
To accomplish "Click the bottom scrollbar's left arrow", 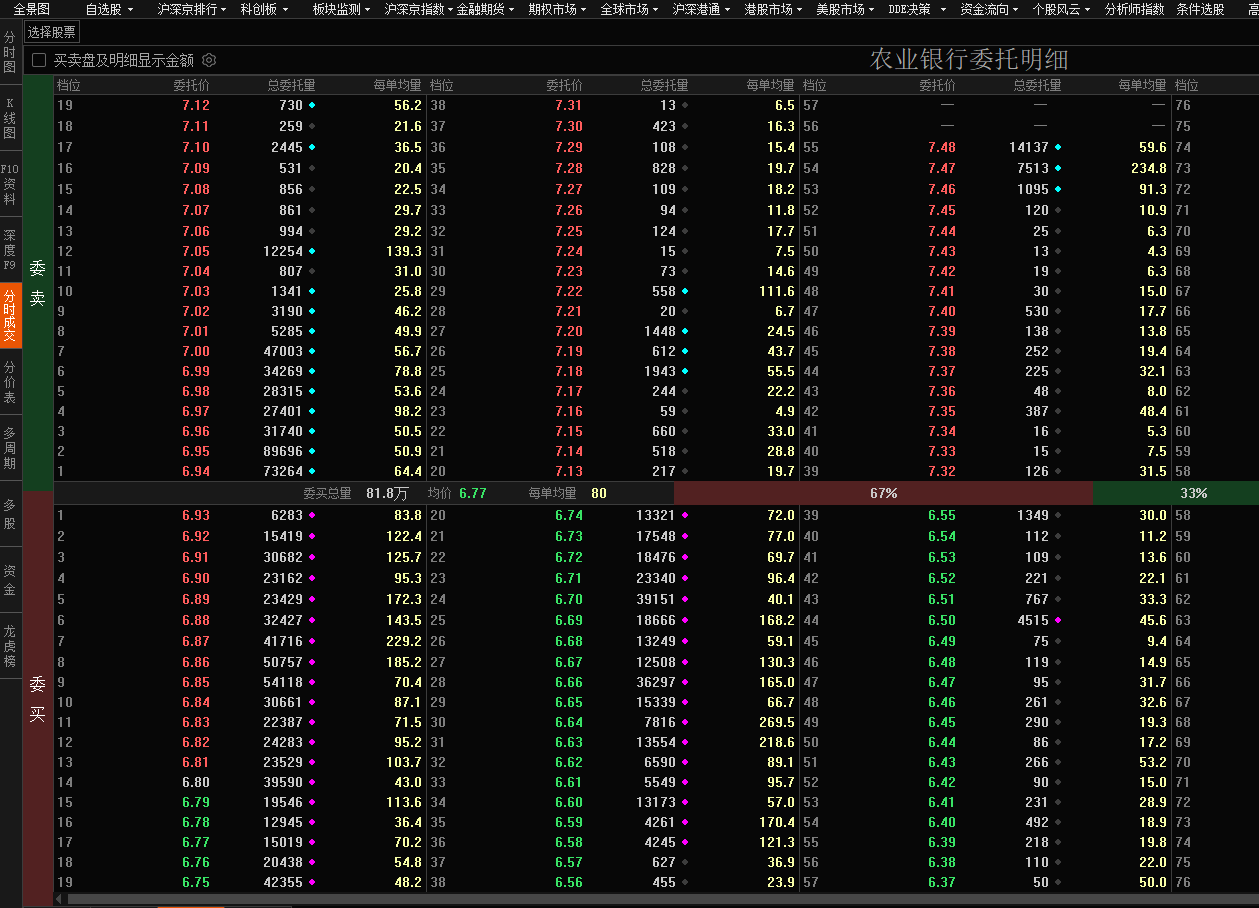I will click(60, 899).
